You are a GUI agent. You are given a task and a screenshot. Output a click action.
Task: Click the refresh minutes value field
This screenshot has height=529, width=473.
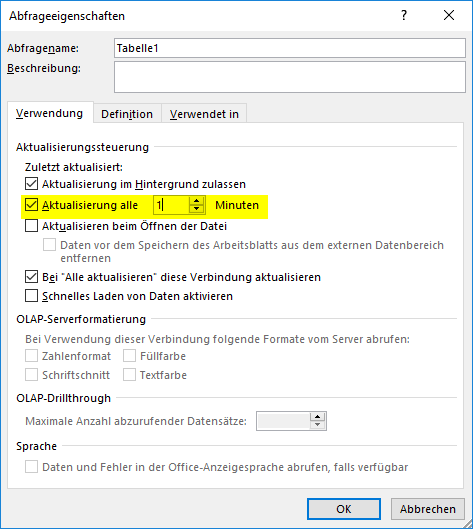(x=171, y=205)
